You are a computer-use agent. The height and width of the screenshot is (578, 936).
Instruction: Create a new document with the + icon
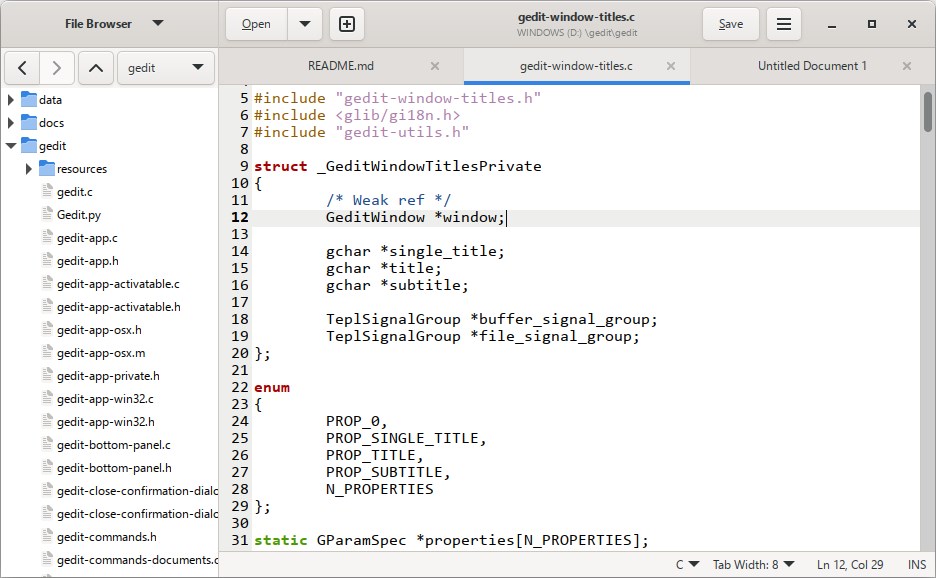pos(346,24)
